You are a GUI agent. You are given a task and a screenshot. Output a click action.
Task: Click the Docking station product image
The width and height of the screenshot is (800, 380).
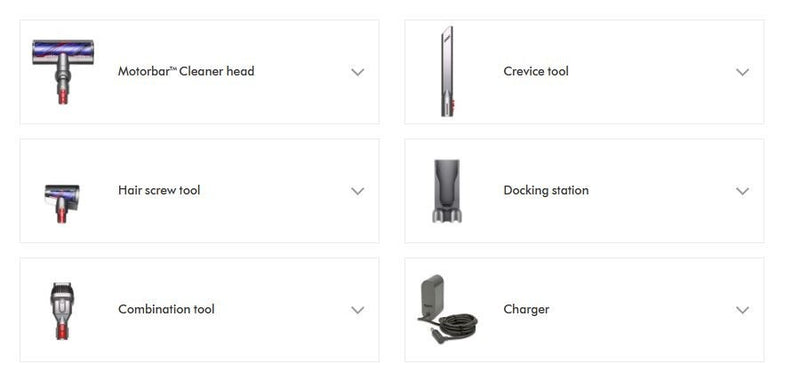pyautogui.click(x=446, y=191)
